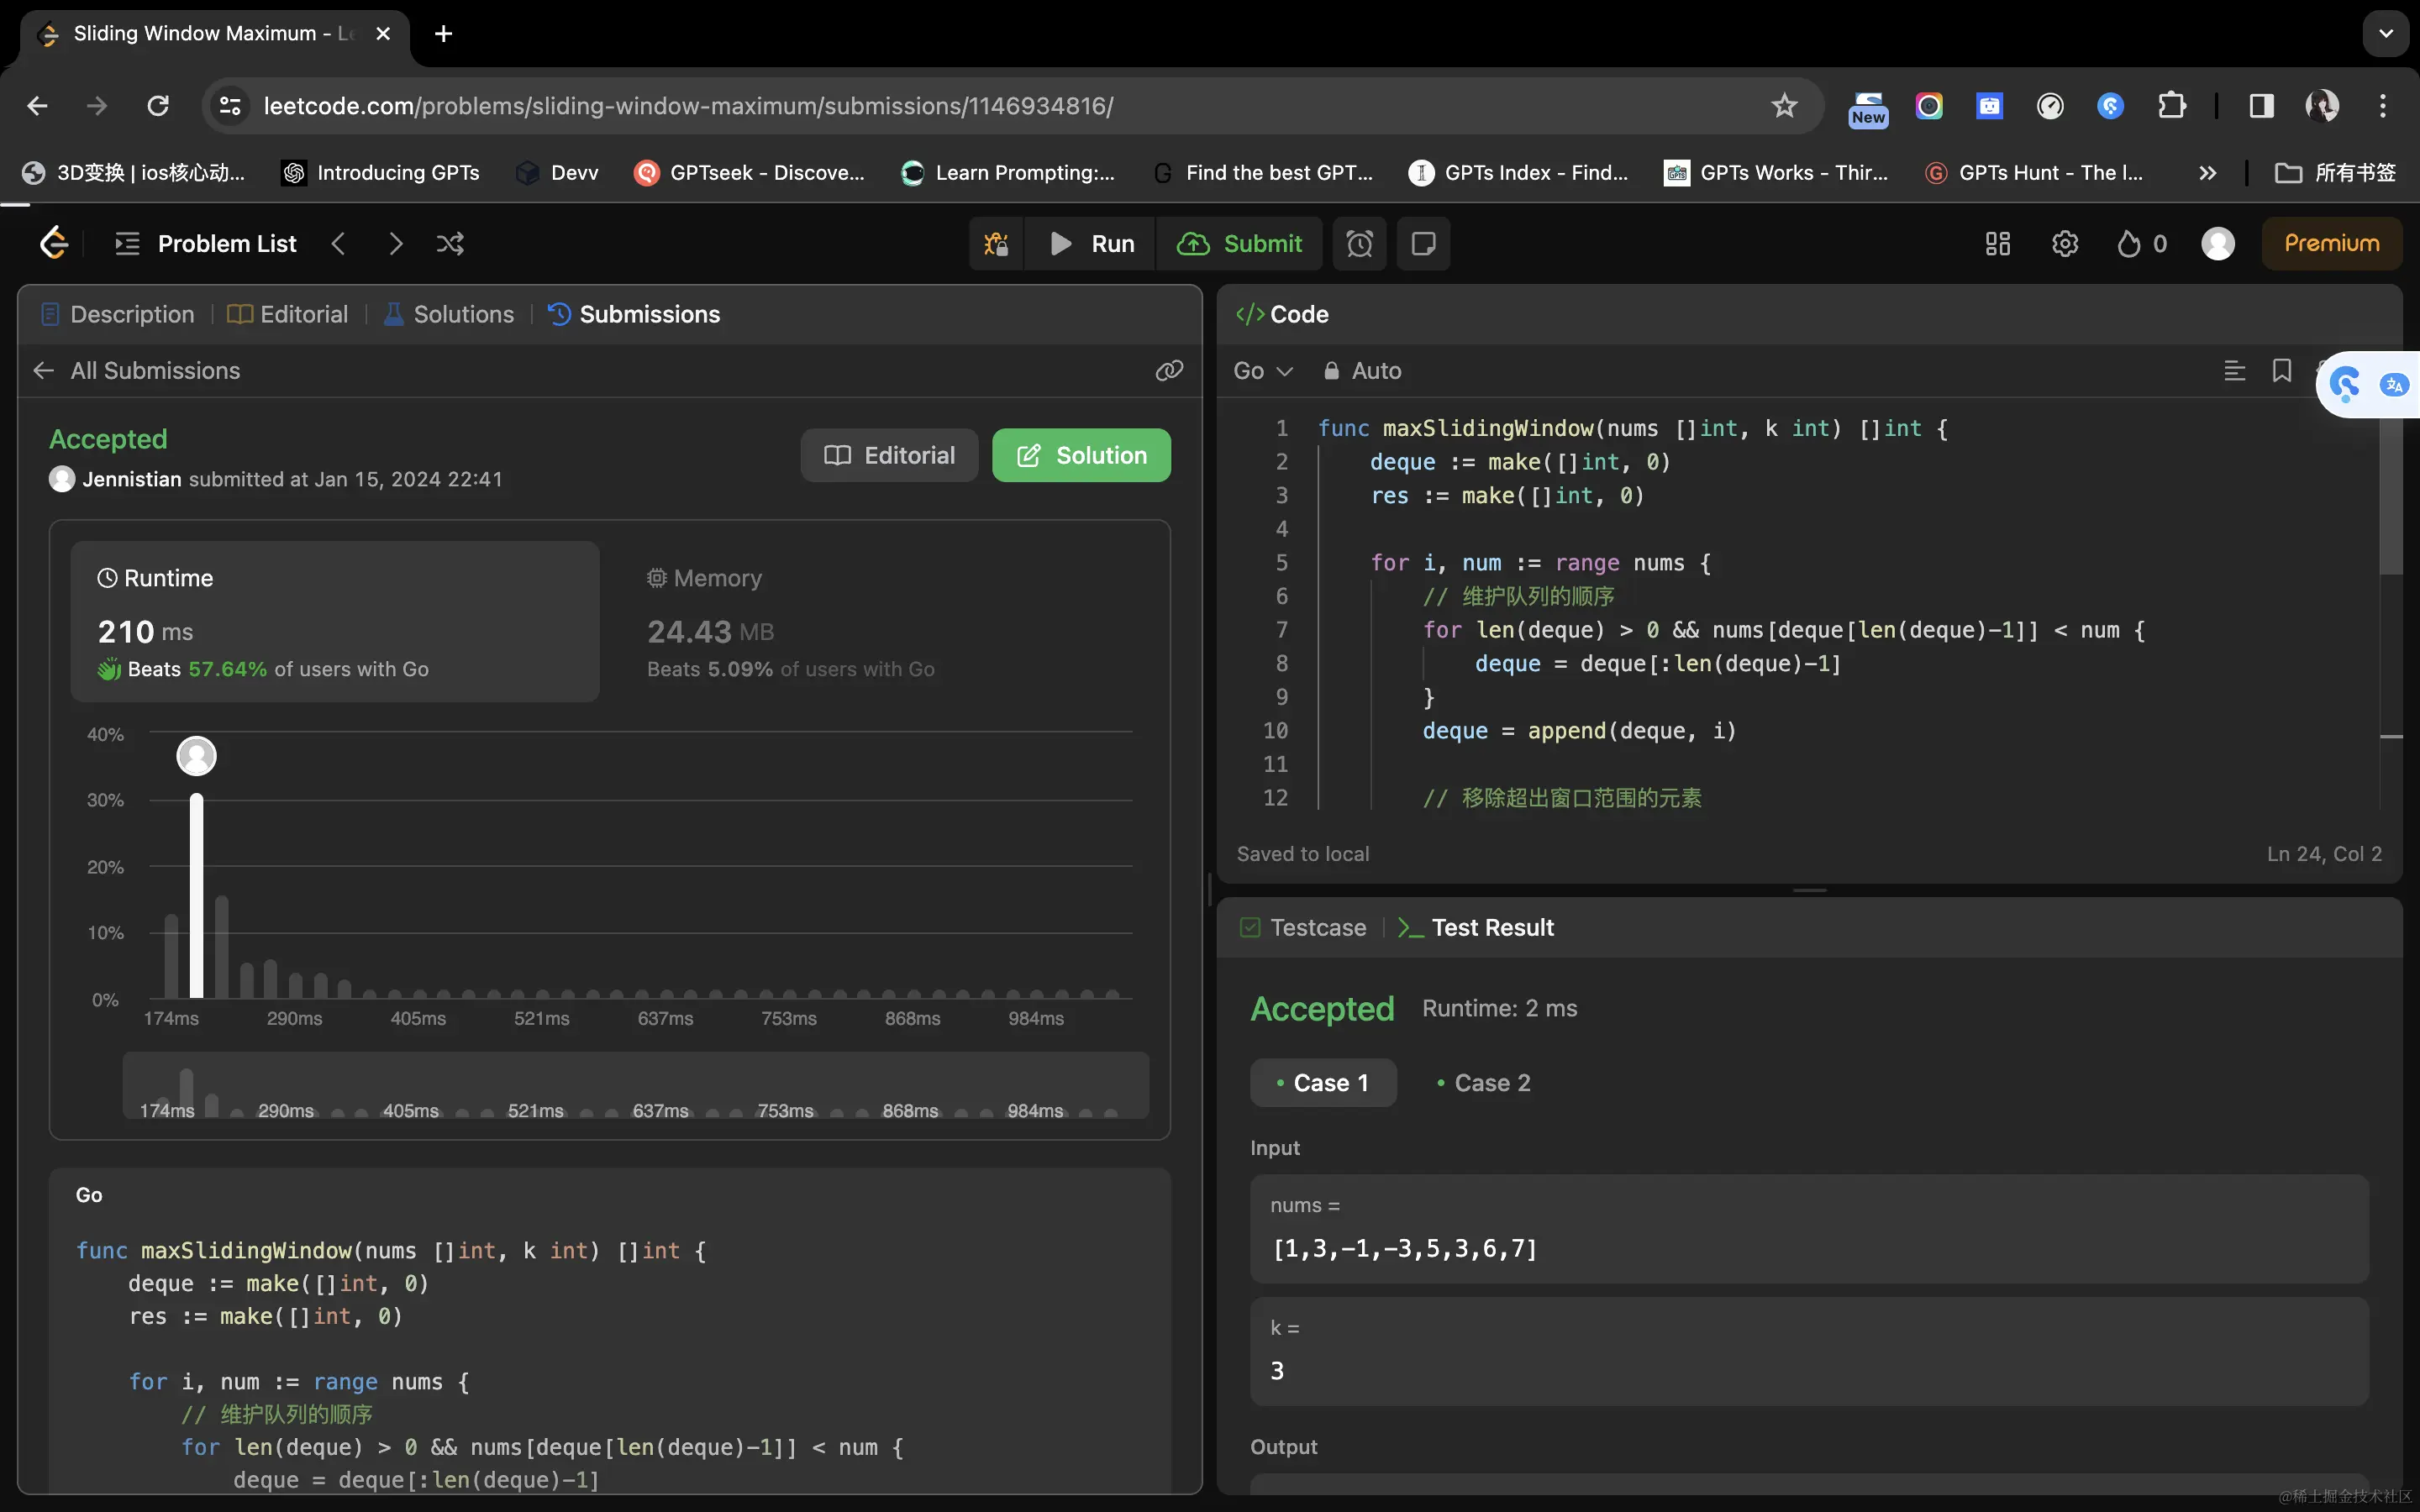Click the runtime distribution range slider strip
This screenshot has width=2420, height=1512.
[635, 1085]
